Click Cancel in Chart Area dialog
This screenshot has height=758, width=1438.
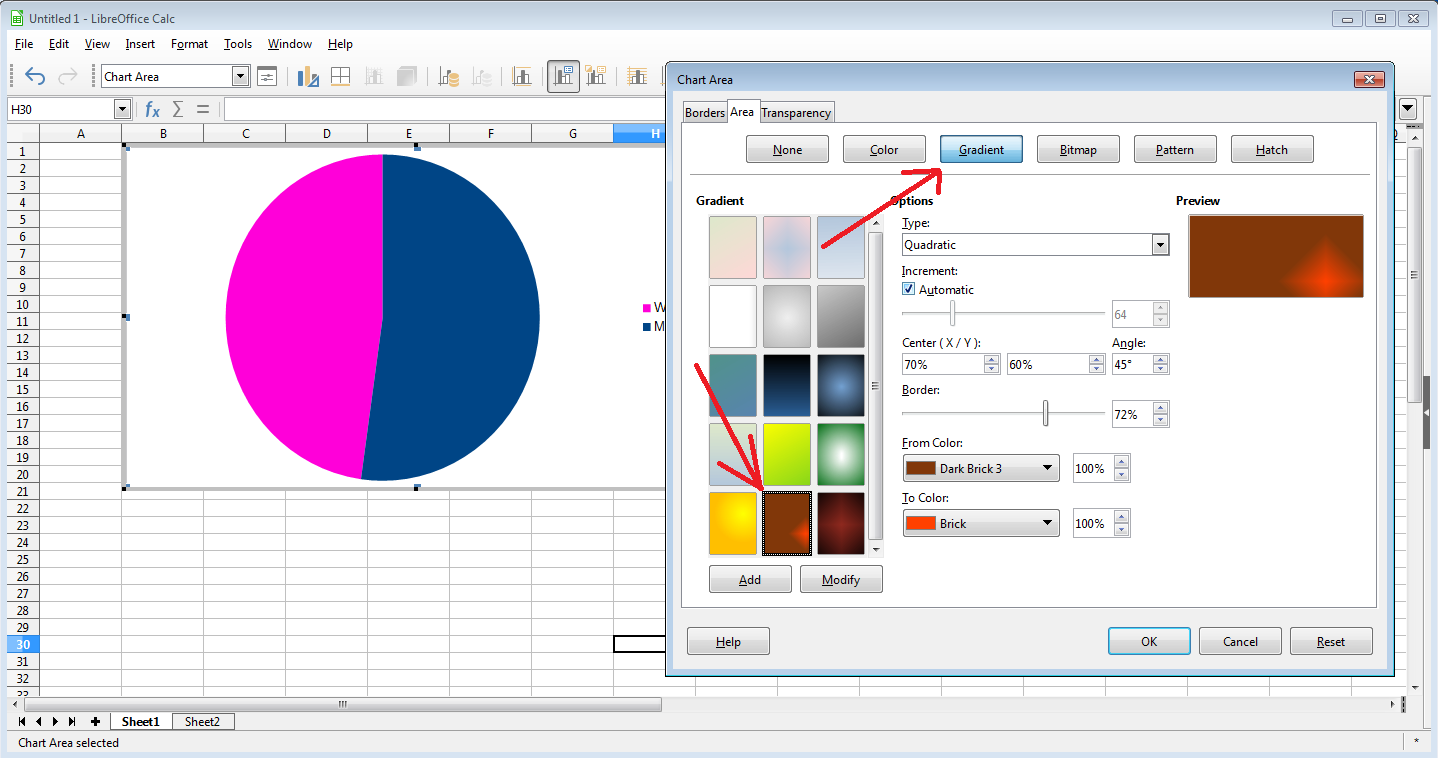point(1240,641)
